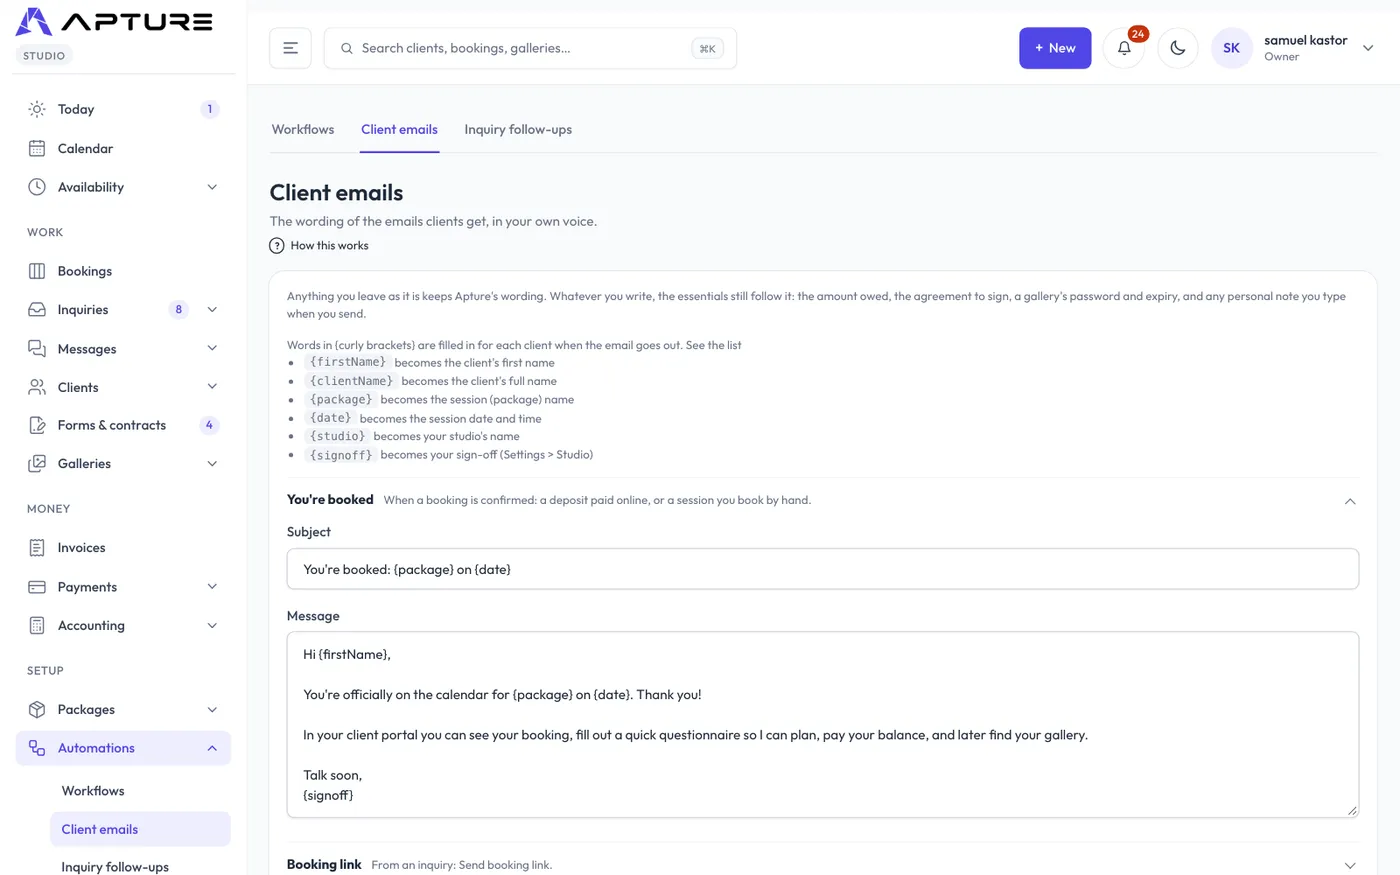
Task: Click the Packages box icon
Action: (x=37, y=710)
